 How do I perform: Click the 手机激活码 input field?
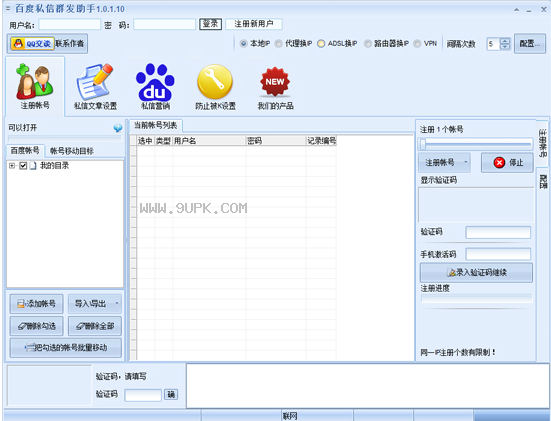point(498,254)
